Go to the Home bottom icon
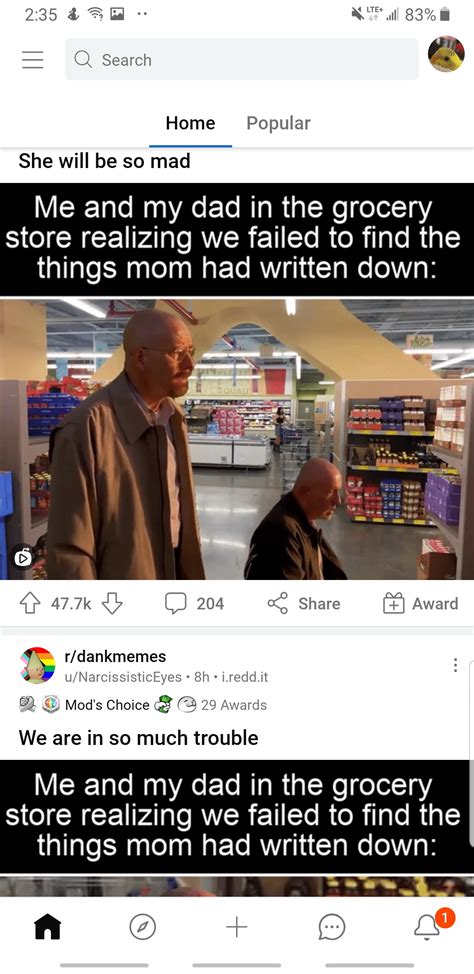This screenshot has width=474, height=974. tap(48, 928)
